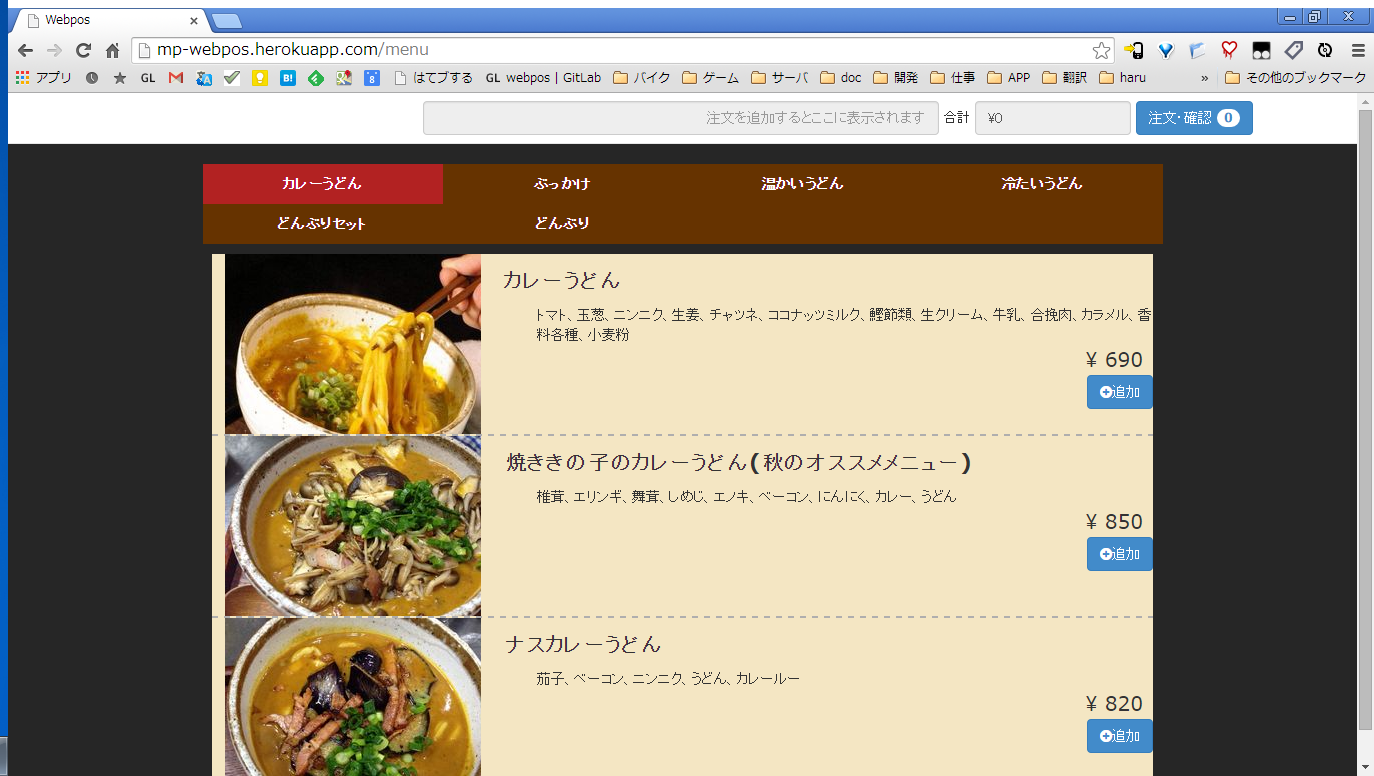Expand the ゲーム bookmark folder
Image resolution: width=1374 pixels, height=776 pixels.
coord(710,77)
